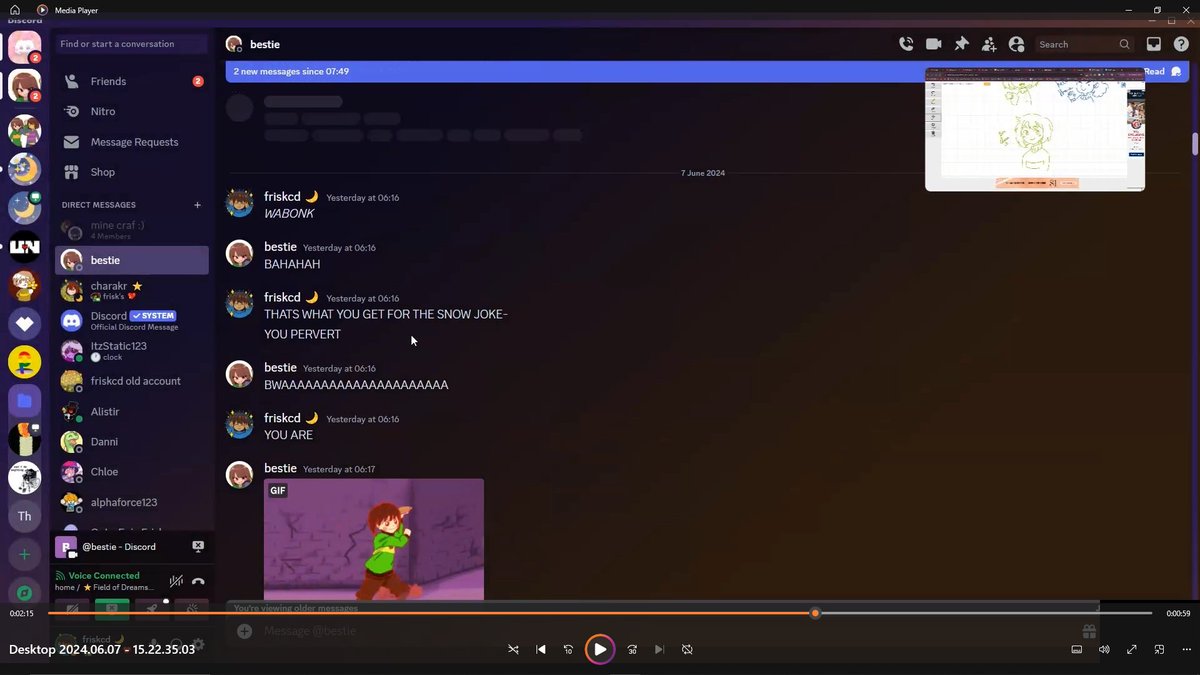Open the GIF sent by bestie
This screenshot has width=1200, height=675.
click(374, 539)
